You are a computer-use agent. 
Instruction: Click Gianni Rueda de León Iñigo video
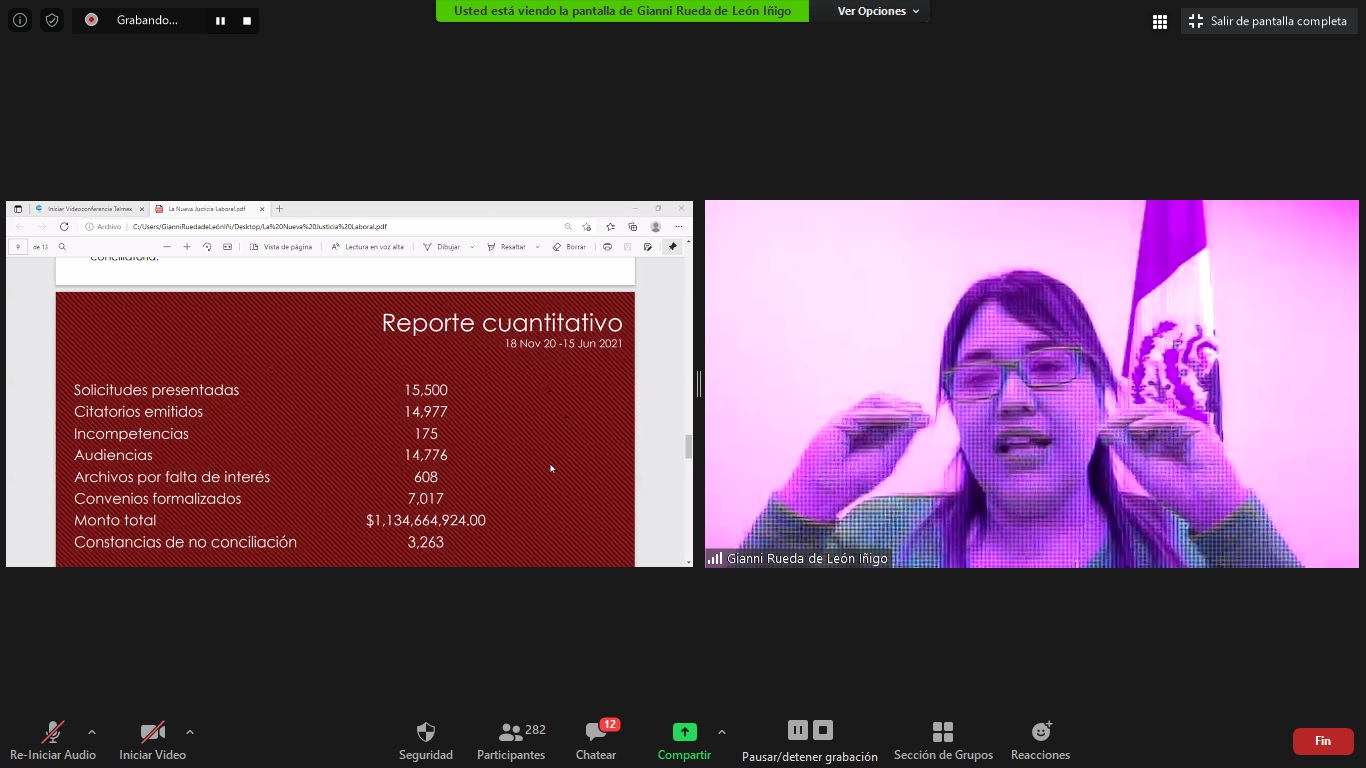point(1032,384)
